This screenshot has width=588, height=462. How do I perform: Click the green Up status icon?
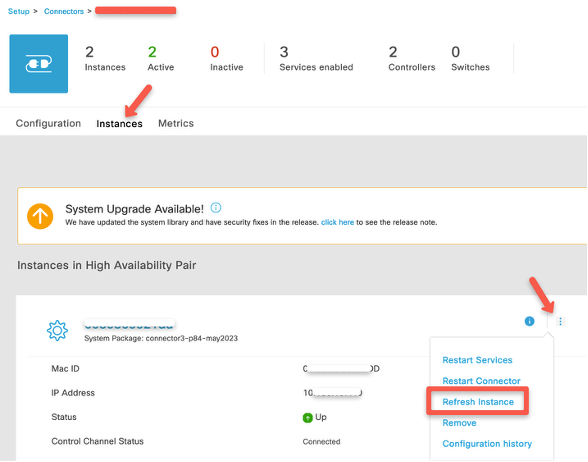[x=308, y=417]
